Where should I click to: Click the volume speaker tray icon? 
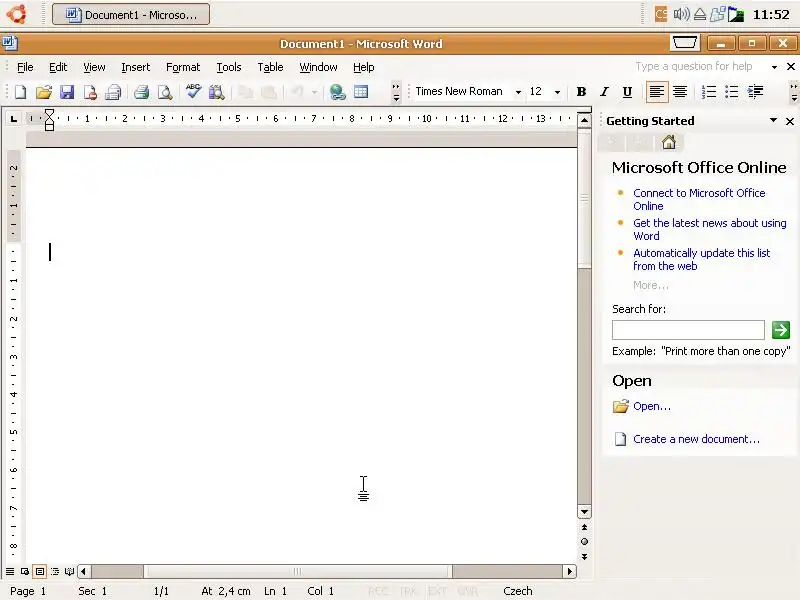(681, 14)
